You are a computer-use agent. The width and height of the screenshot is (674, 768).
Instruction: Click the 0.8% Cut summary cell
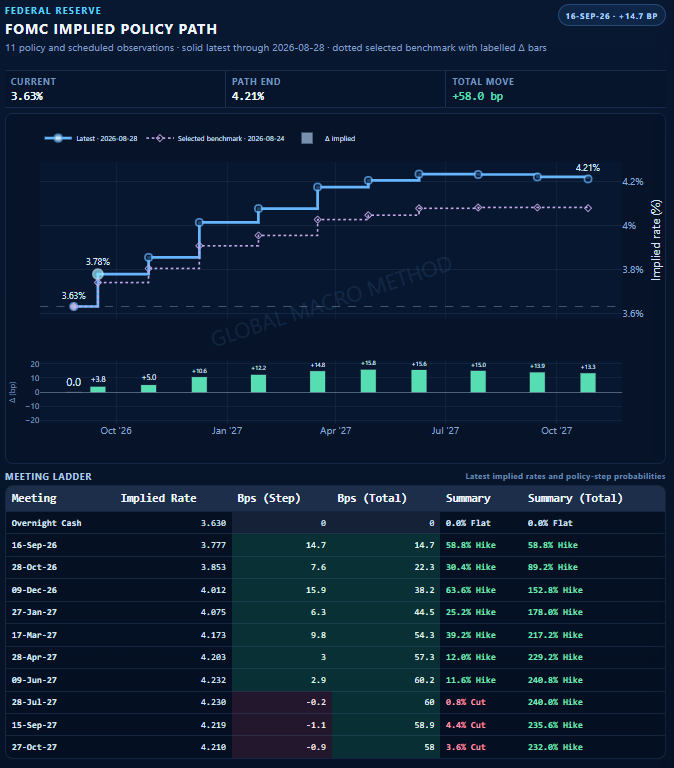coord(466,702)
